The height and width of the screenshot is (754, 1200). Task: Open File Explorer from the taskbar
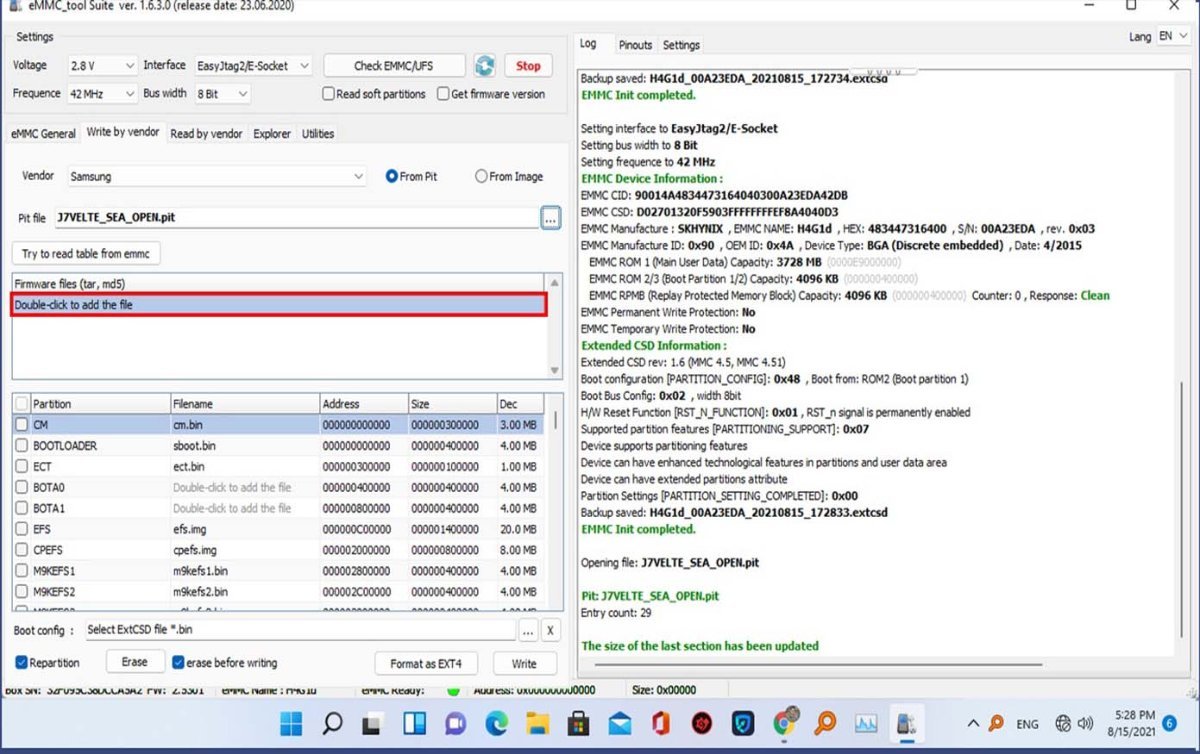[x=538, y=723]
